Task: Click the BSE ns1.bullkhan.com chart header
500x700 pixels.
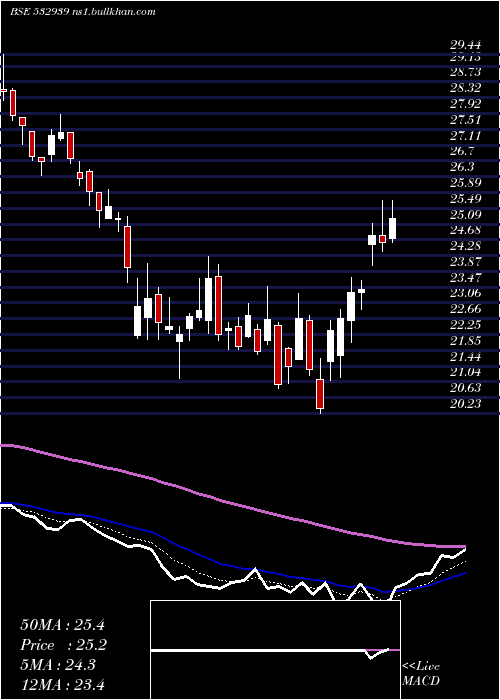Action: click(x=83, y=12)
